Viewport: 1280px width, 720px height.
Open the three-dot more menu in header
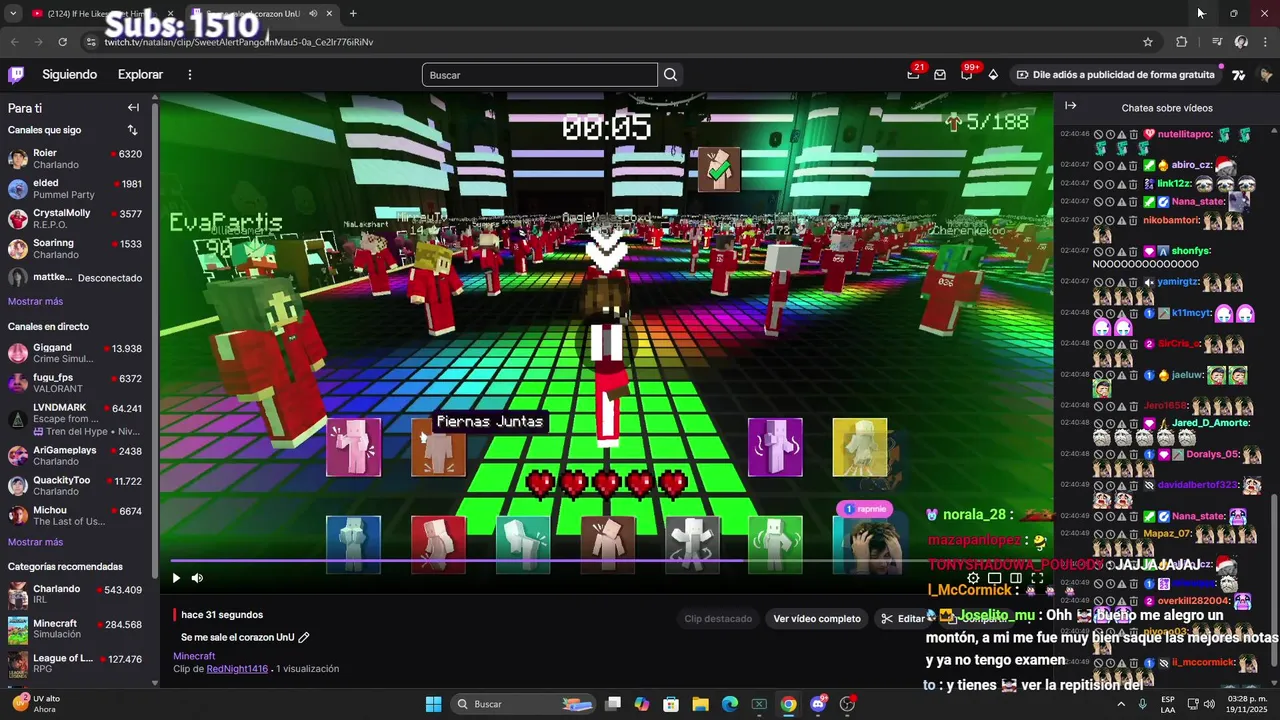pyautogui.click(x=190, y=75)
